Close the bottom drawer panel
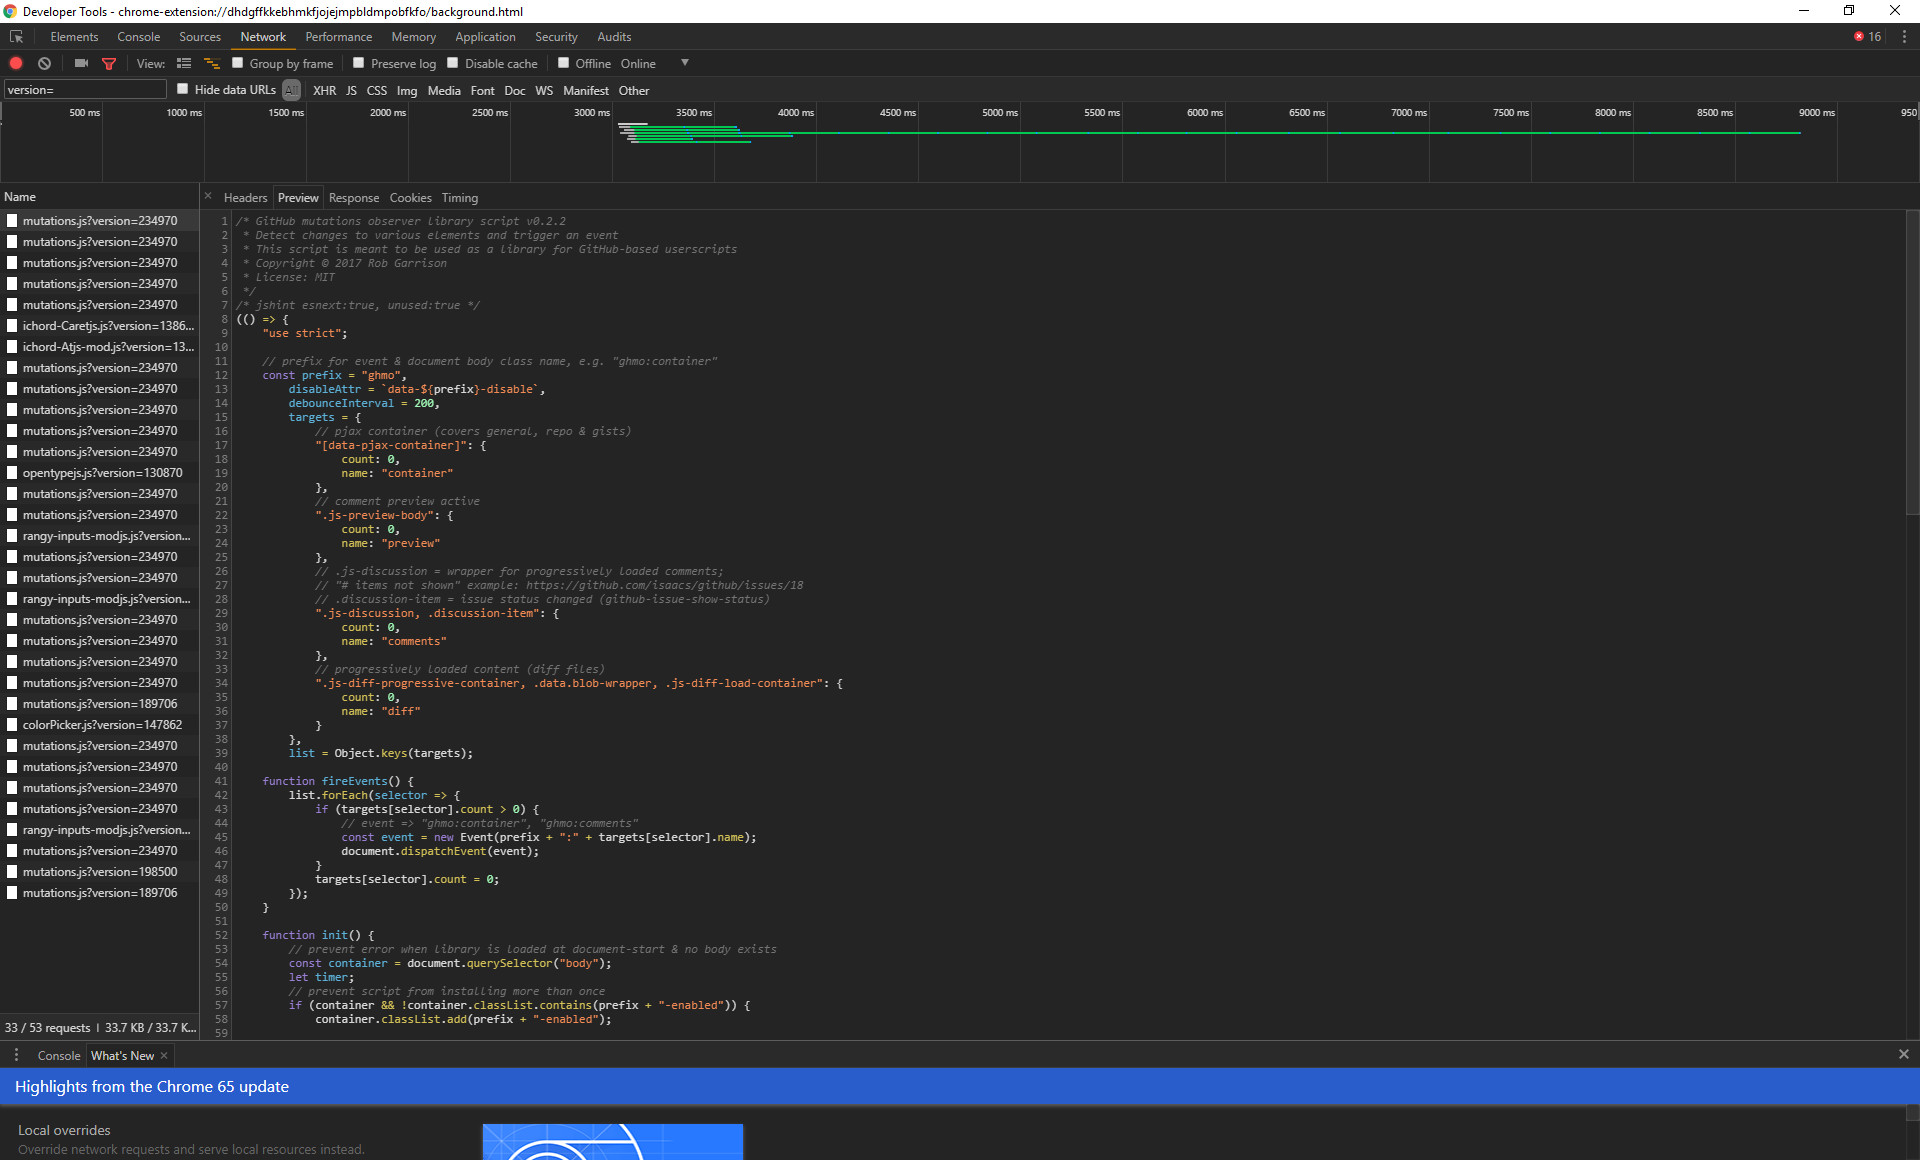Screen dimensions: 1920x1160 (x=1904, y=1055)
